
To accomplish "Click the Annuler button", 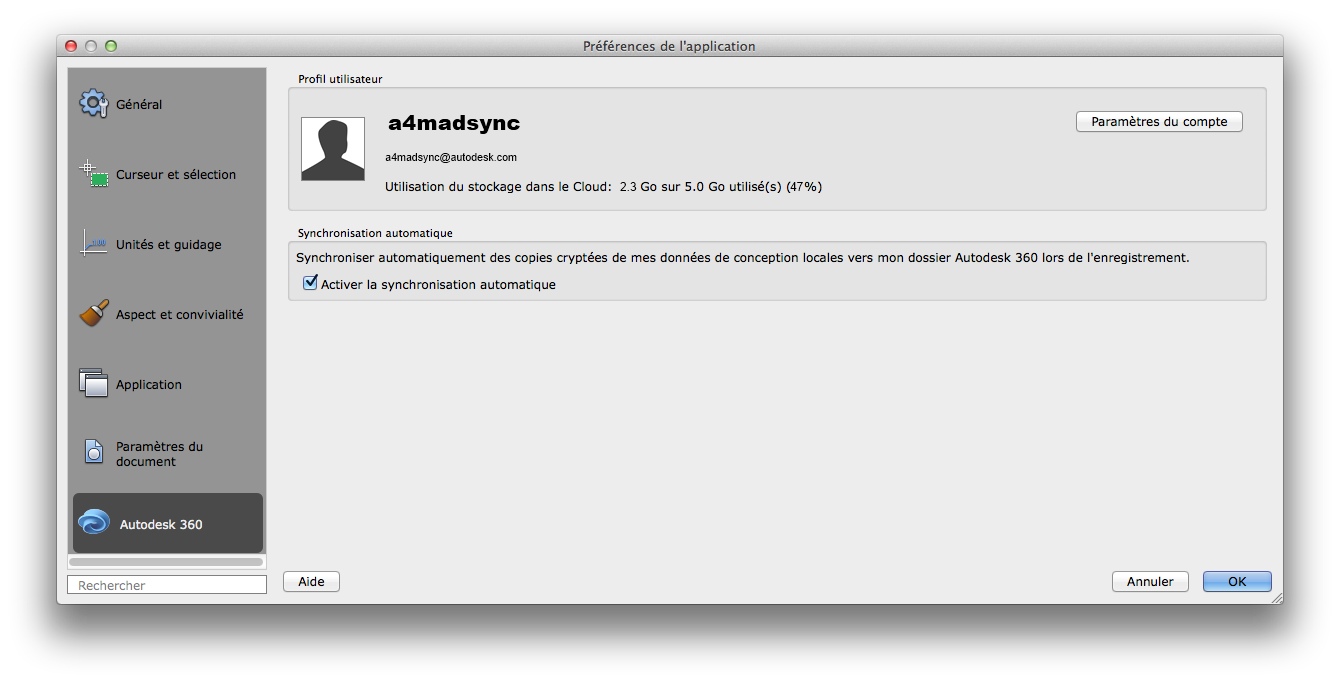I will pyautogui.click(x=1150, y=581).
